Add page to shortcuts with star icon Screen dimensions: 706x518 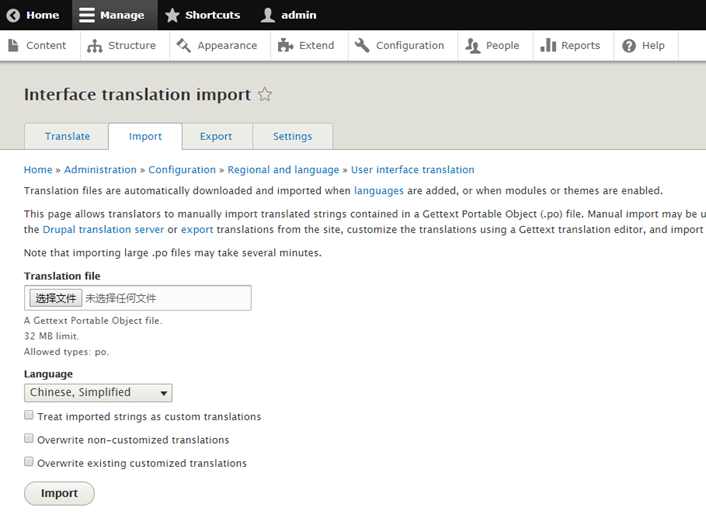pos(265,95)
